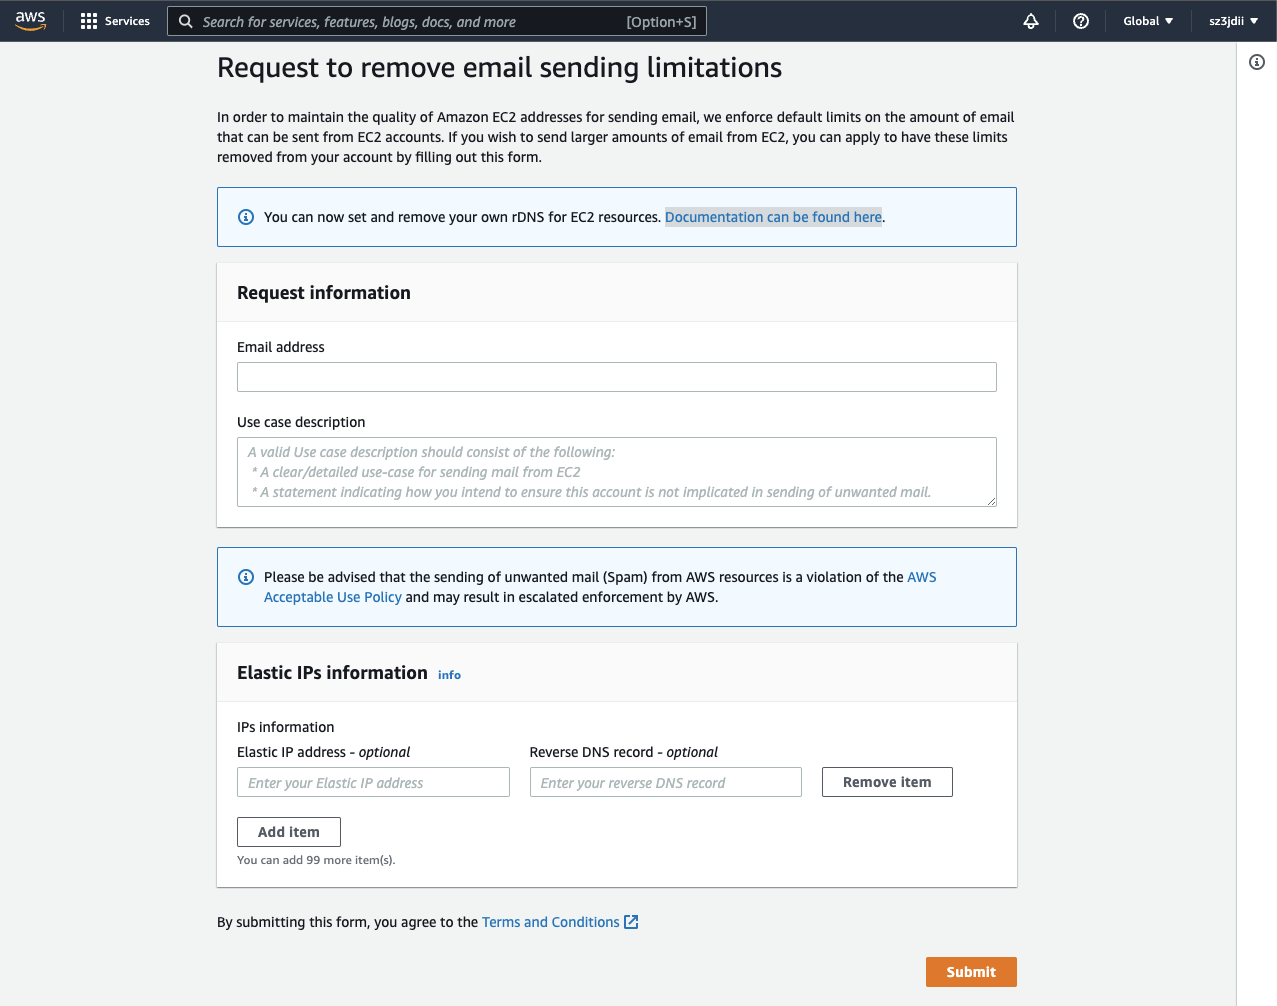Screen dimensions: 1277x1006
Task: Click the info icon in the spam warning banner
Action: coord(245,577)
